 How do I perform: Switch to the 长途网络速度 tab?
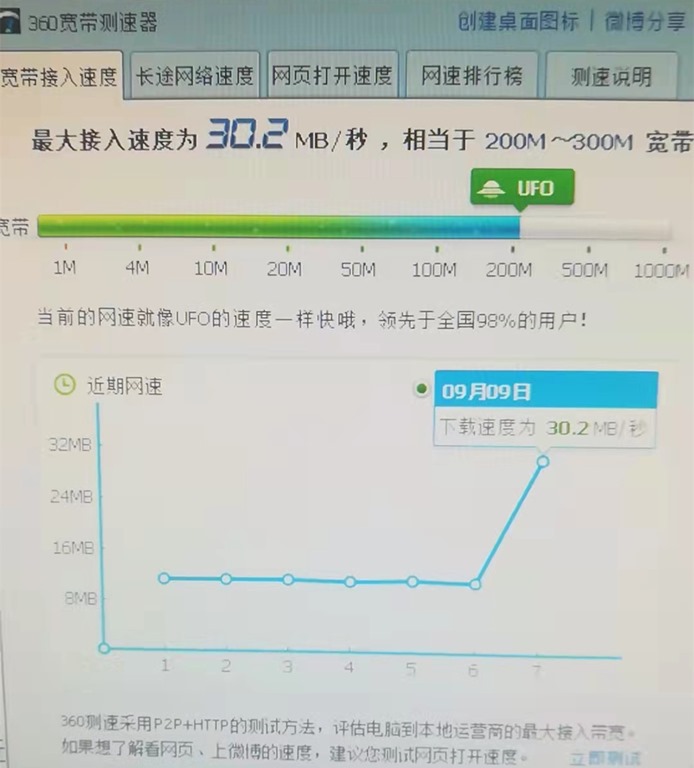click(x=195, y=76)
